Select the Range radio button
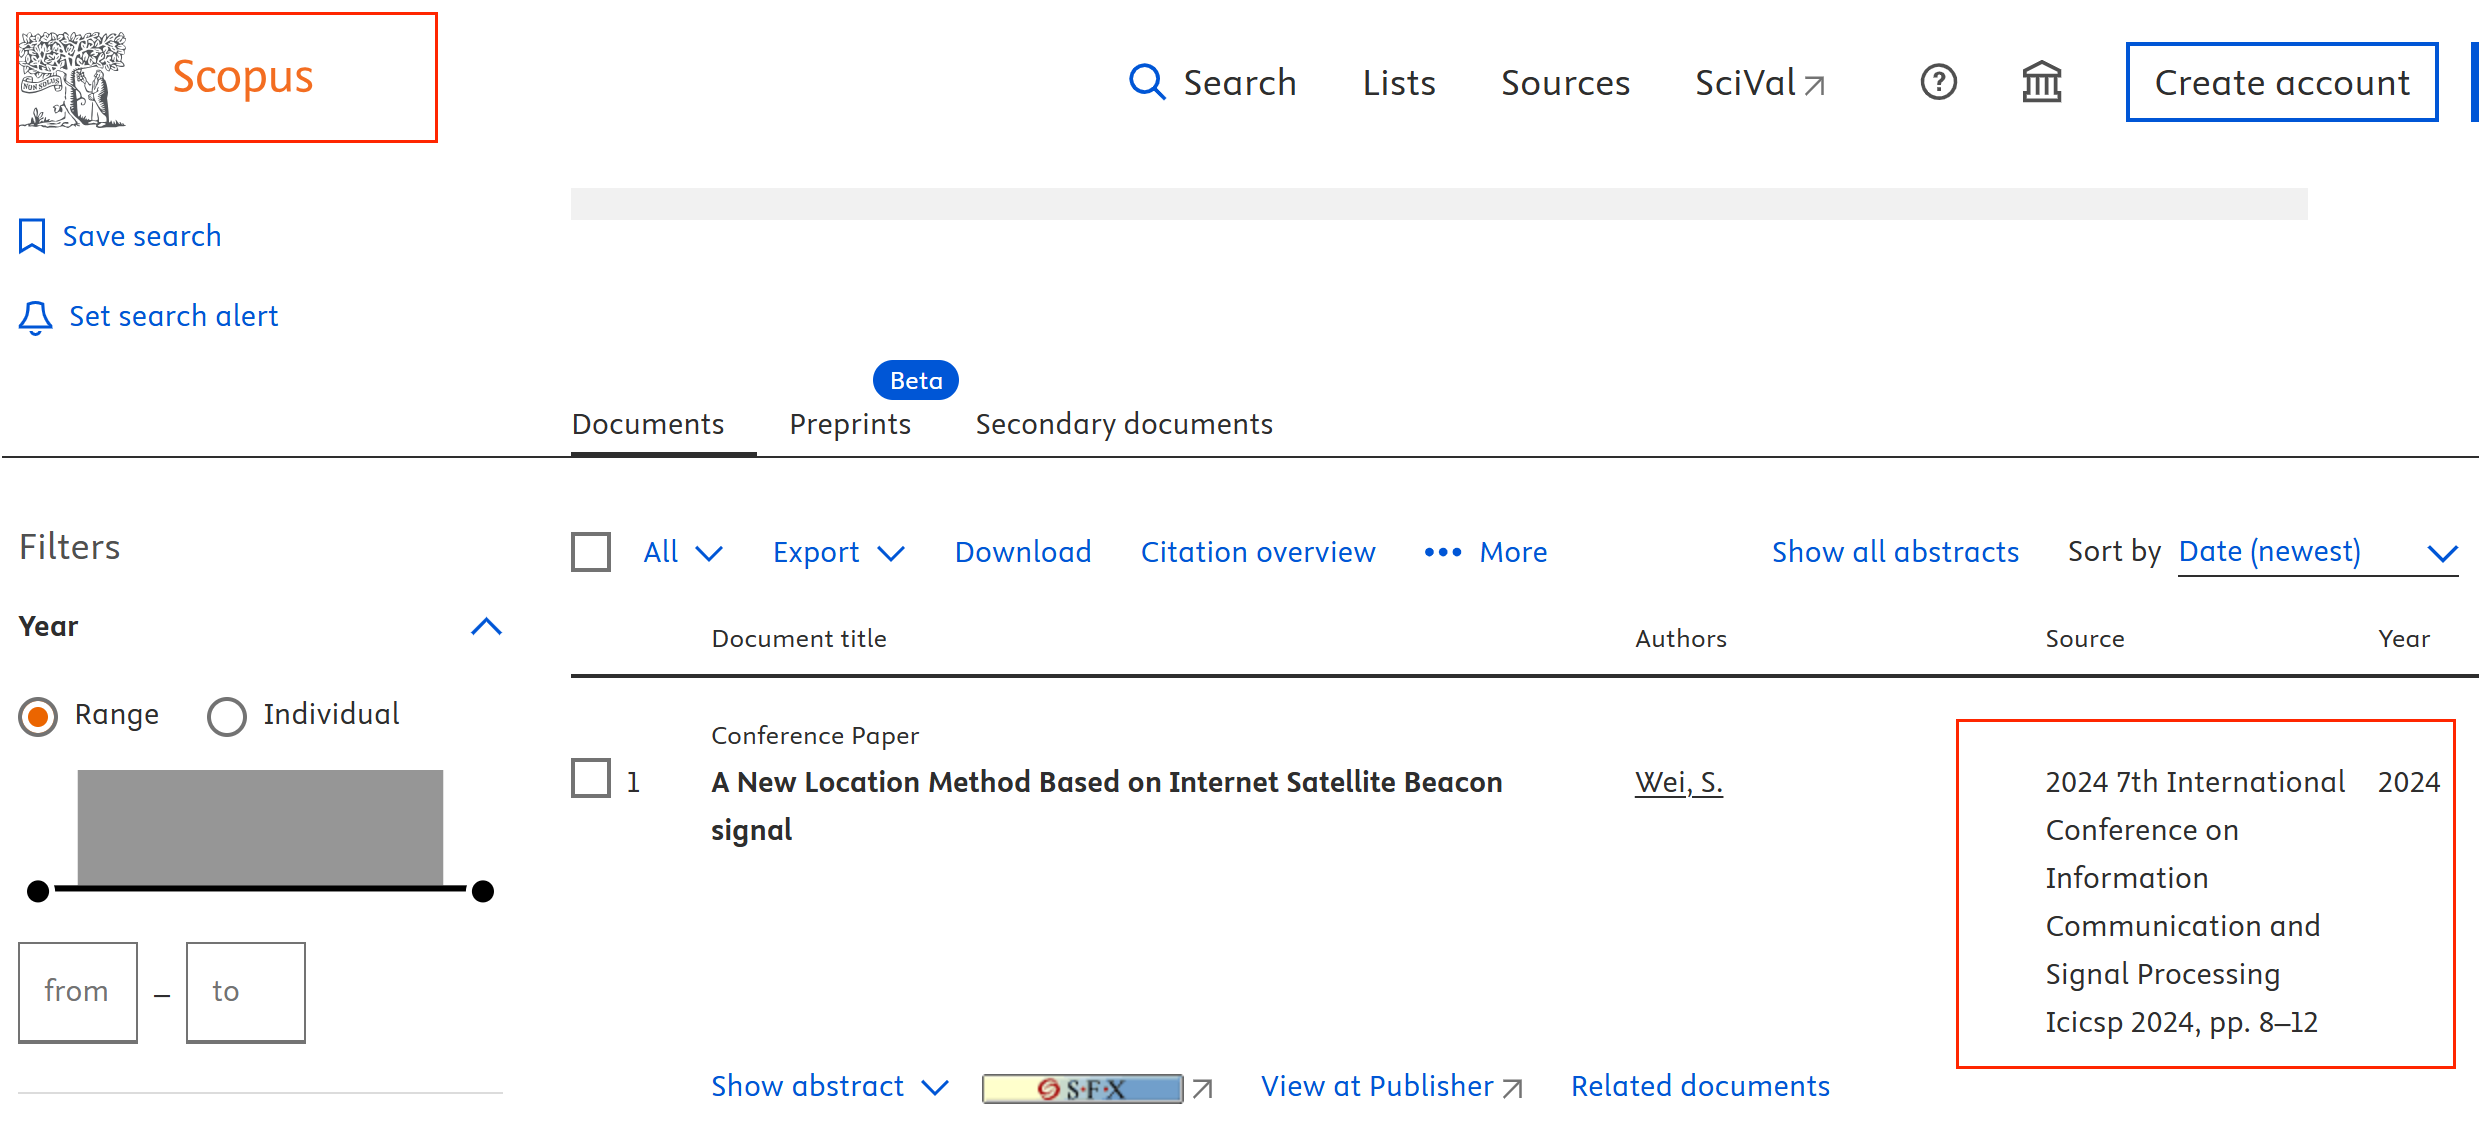Viewport: 2479px width, 1133px height. (38, 716)
